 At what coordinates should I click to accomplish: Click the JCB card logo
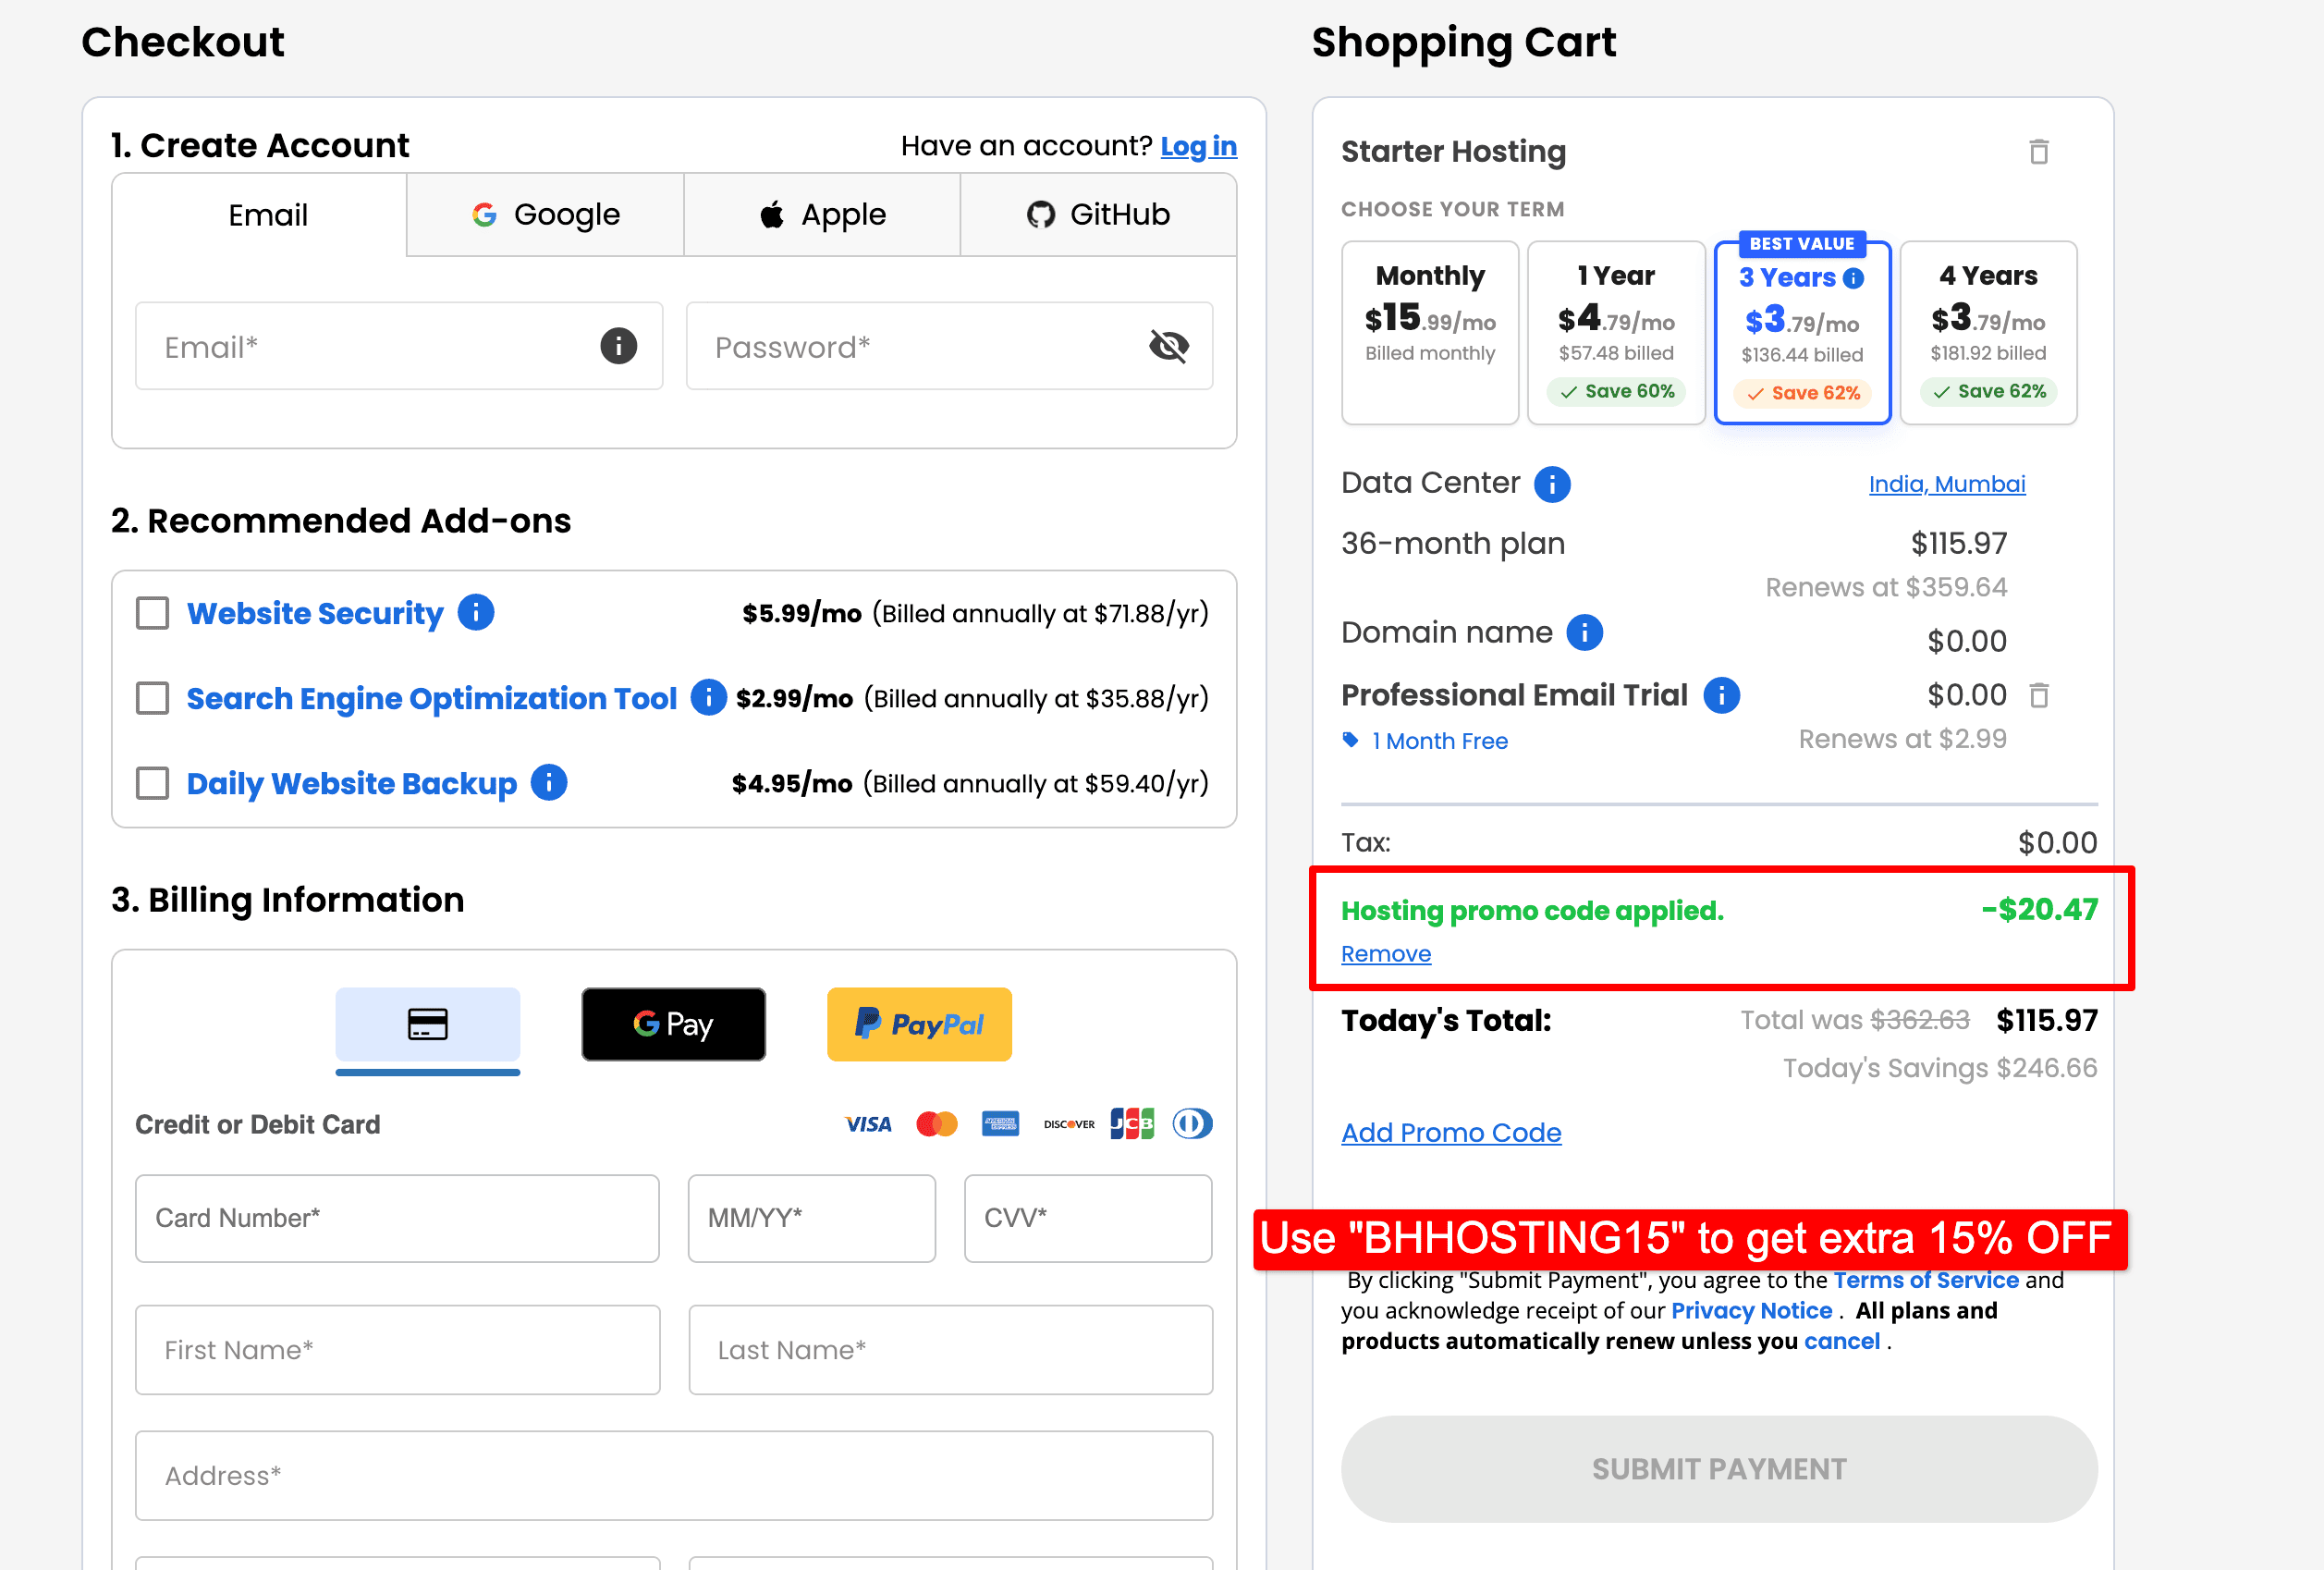[1131, 1124]
